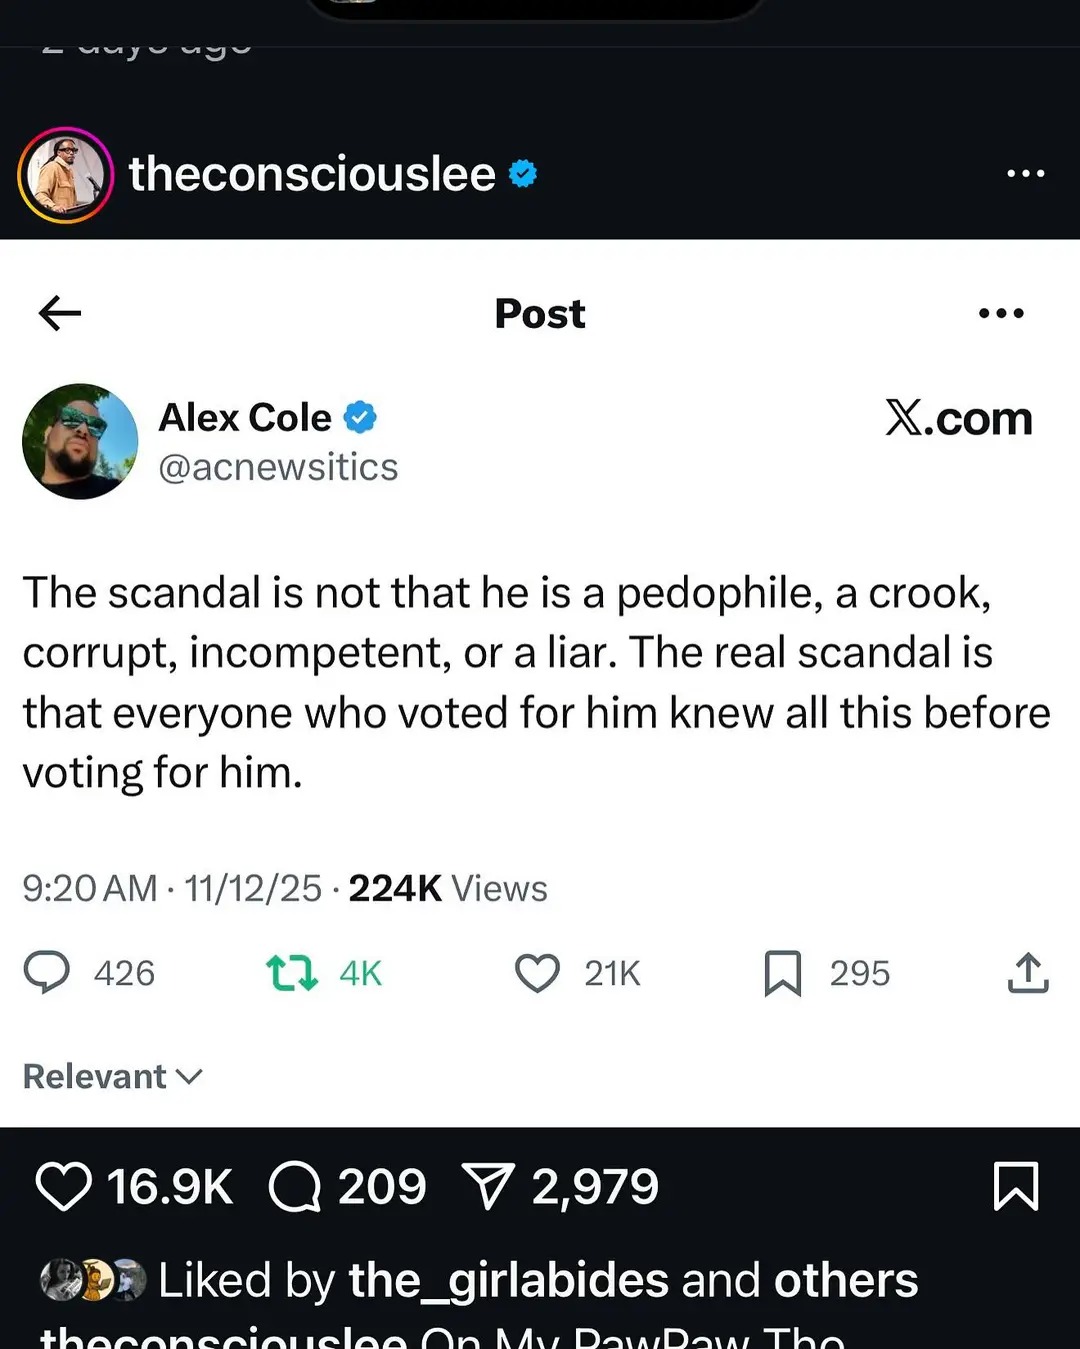Screen dimensions: 1080x1349
Task: Open Instagram comments bubble icon
Action: [295, 1187]
